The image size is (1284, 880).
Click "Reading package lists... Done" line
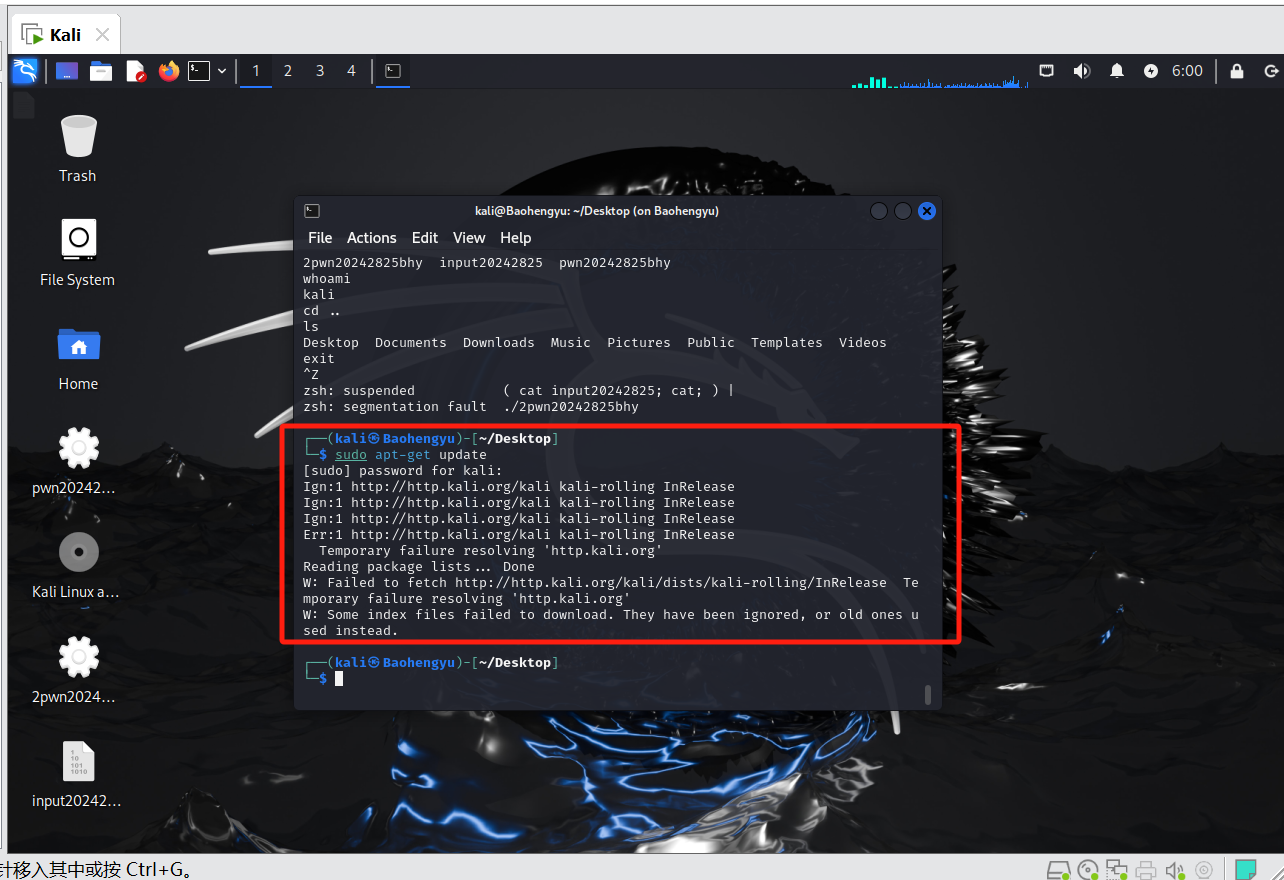(x=419, y=567)
